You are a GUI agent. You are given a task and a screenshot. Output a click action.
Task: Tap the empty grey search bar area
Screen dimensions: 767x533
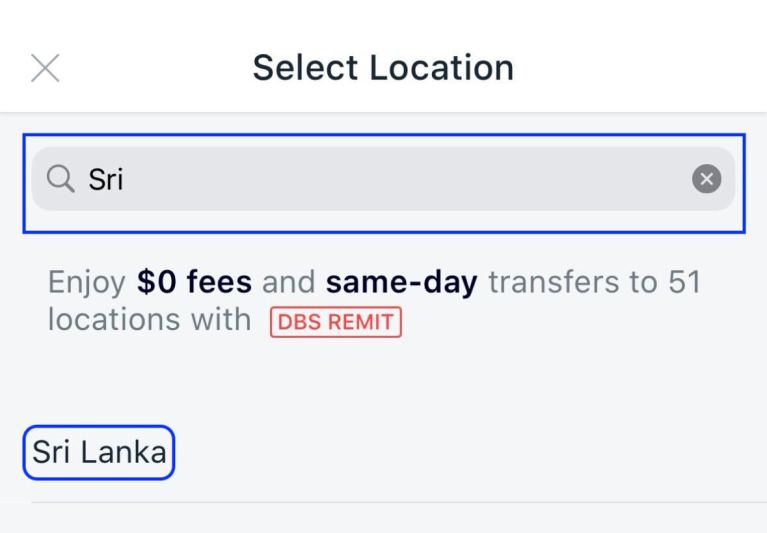(x=406, y=179)
